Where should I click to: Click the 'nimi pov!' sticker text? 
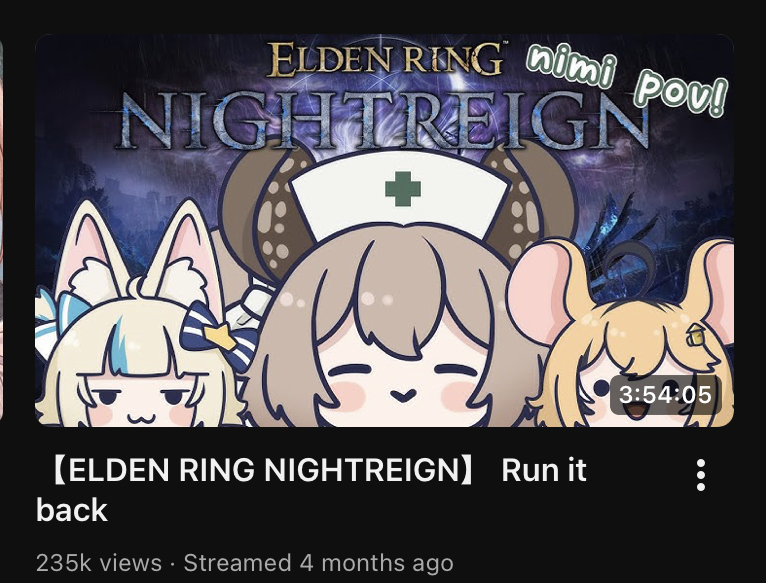coord(627,78)
